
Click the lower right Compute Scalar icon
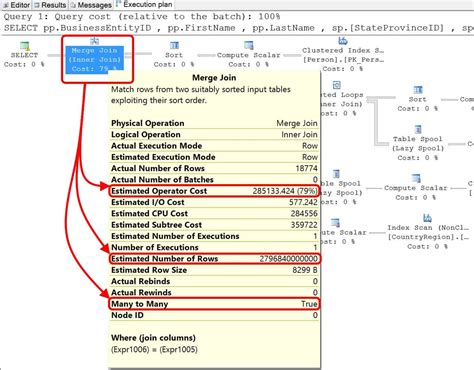click(x=416, y=178)
